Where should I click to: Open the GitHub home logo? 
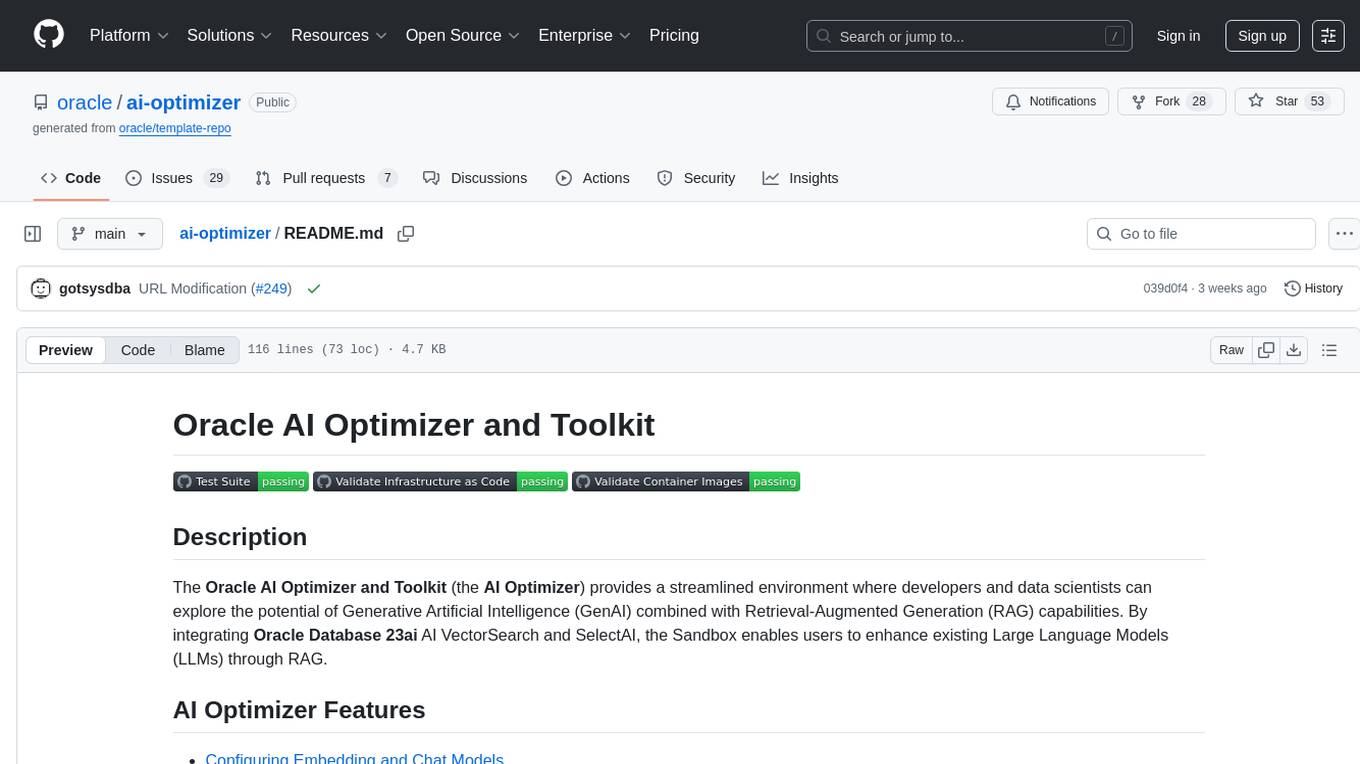49,35
